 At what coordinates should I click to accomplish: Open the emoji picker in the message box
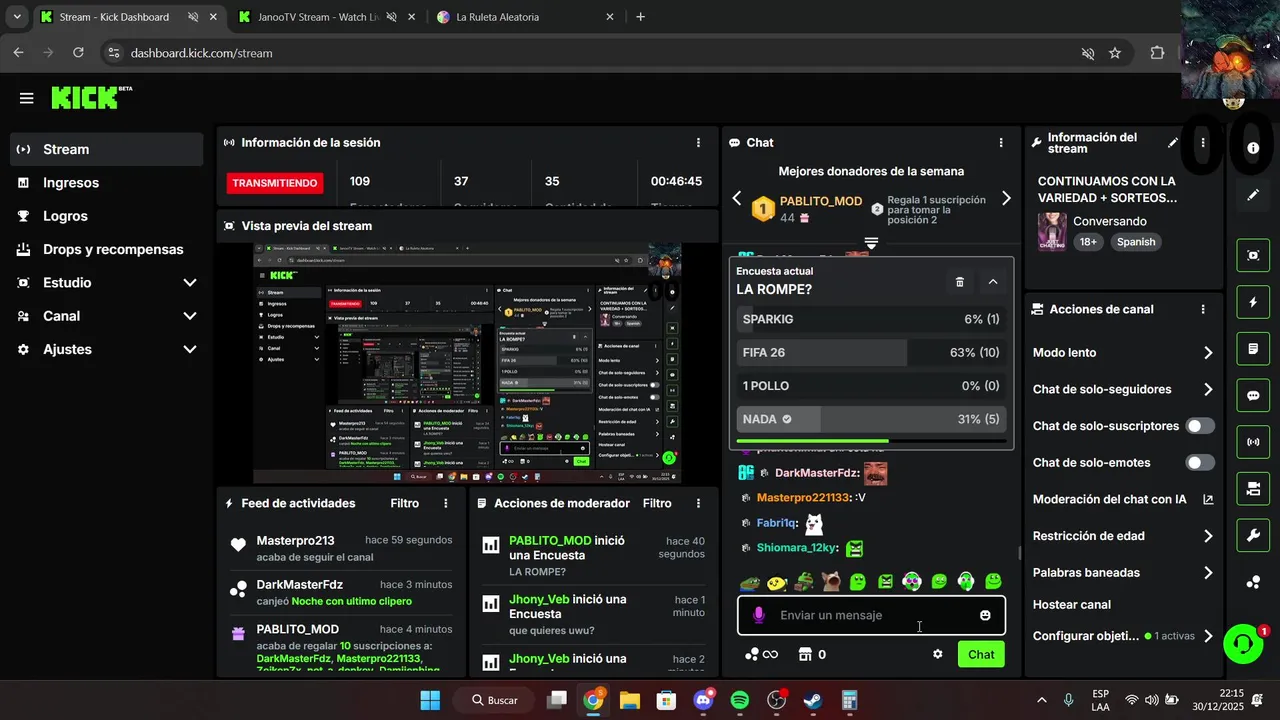tap(985, 615)
